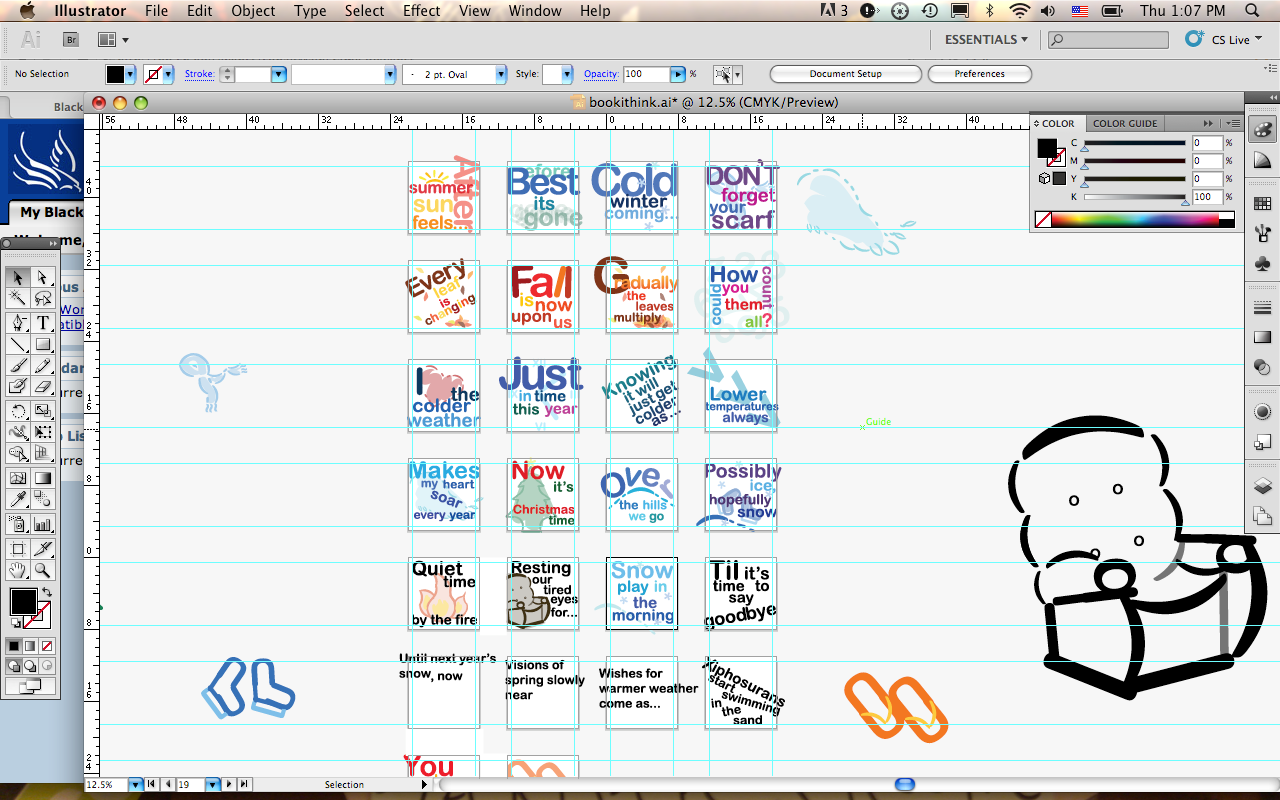1280x800 pixels.
Task: Reset to default fill and stroke
Action: pos(15,624)
